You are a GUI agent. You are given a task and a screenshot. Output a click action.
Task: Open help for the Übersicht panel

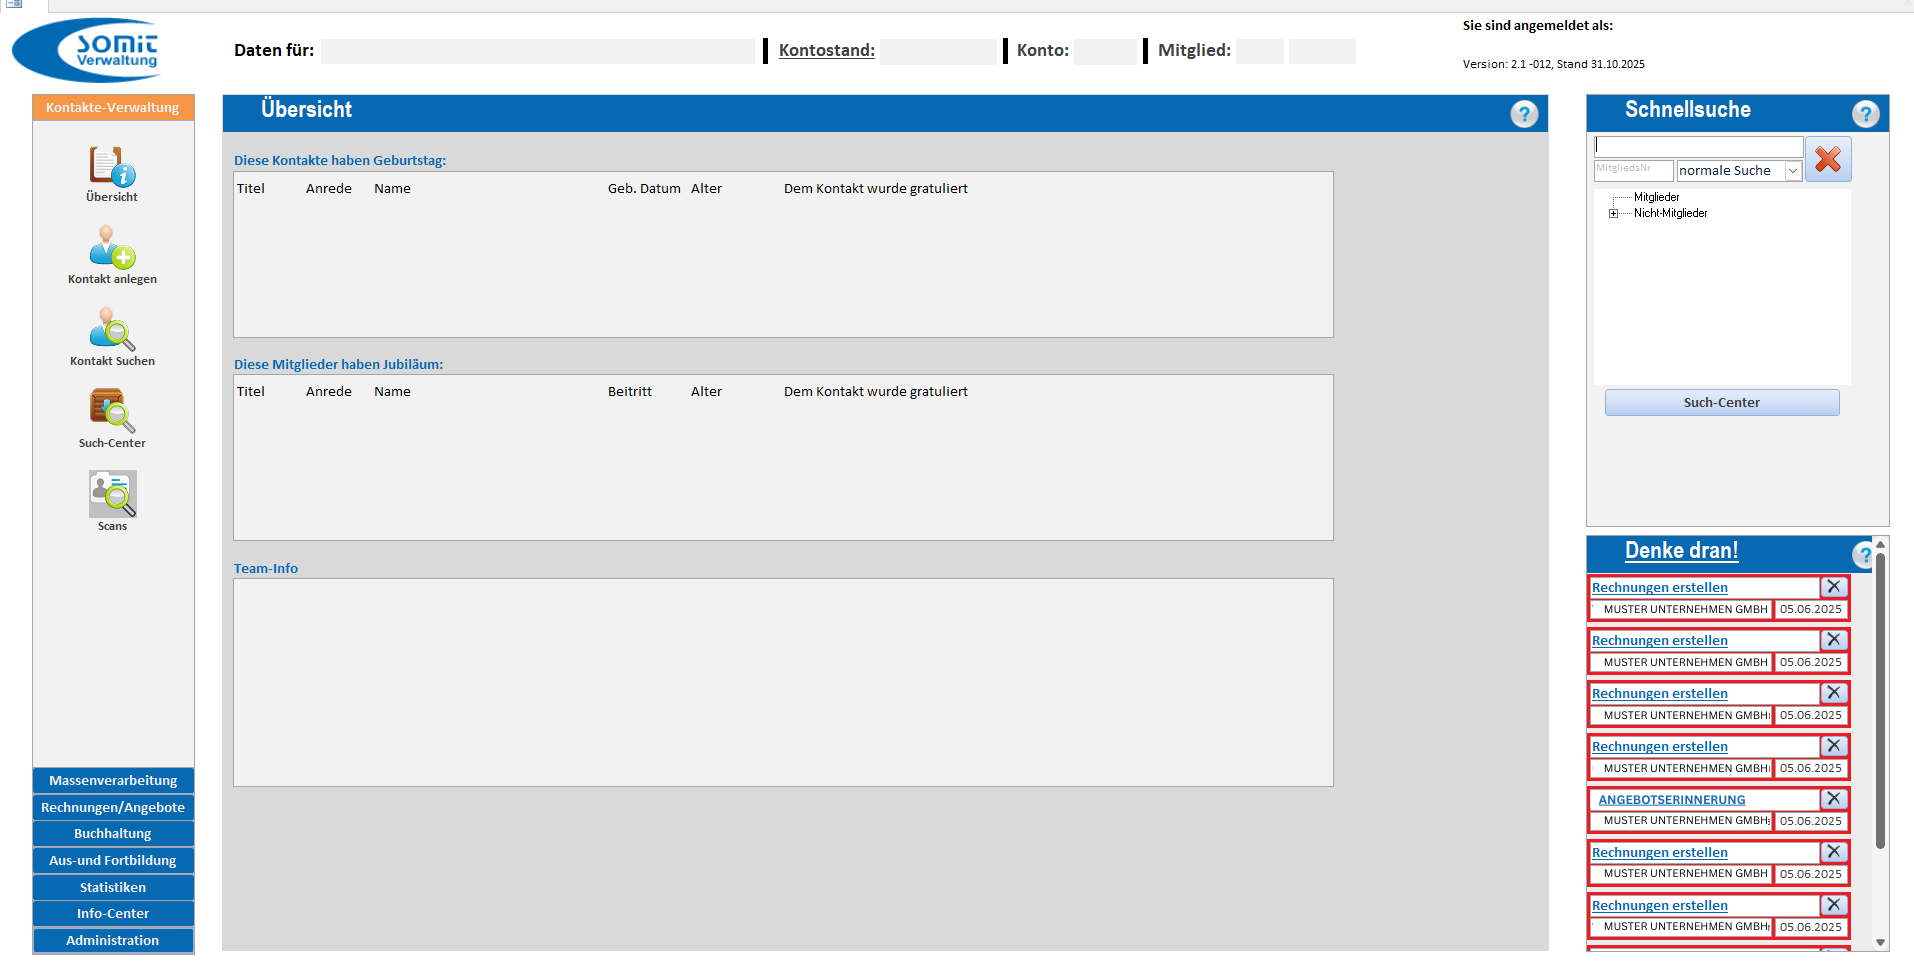(1523, 114)
